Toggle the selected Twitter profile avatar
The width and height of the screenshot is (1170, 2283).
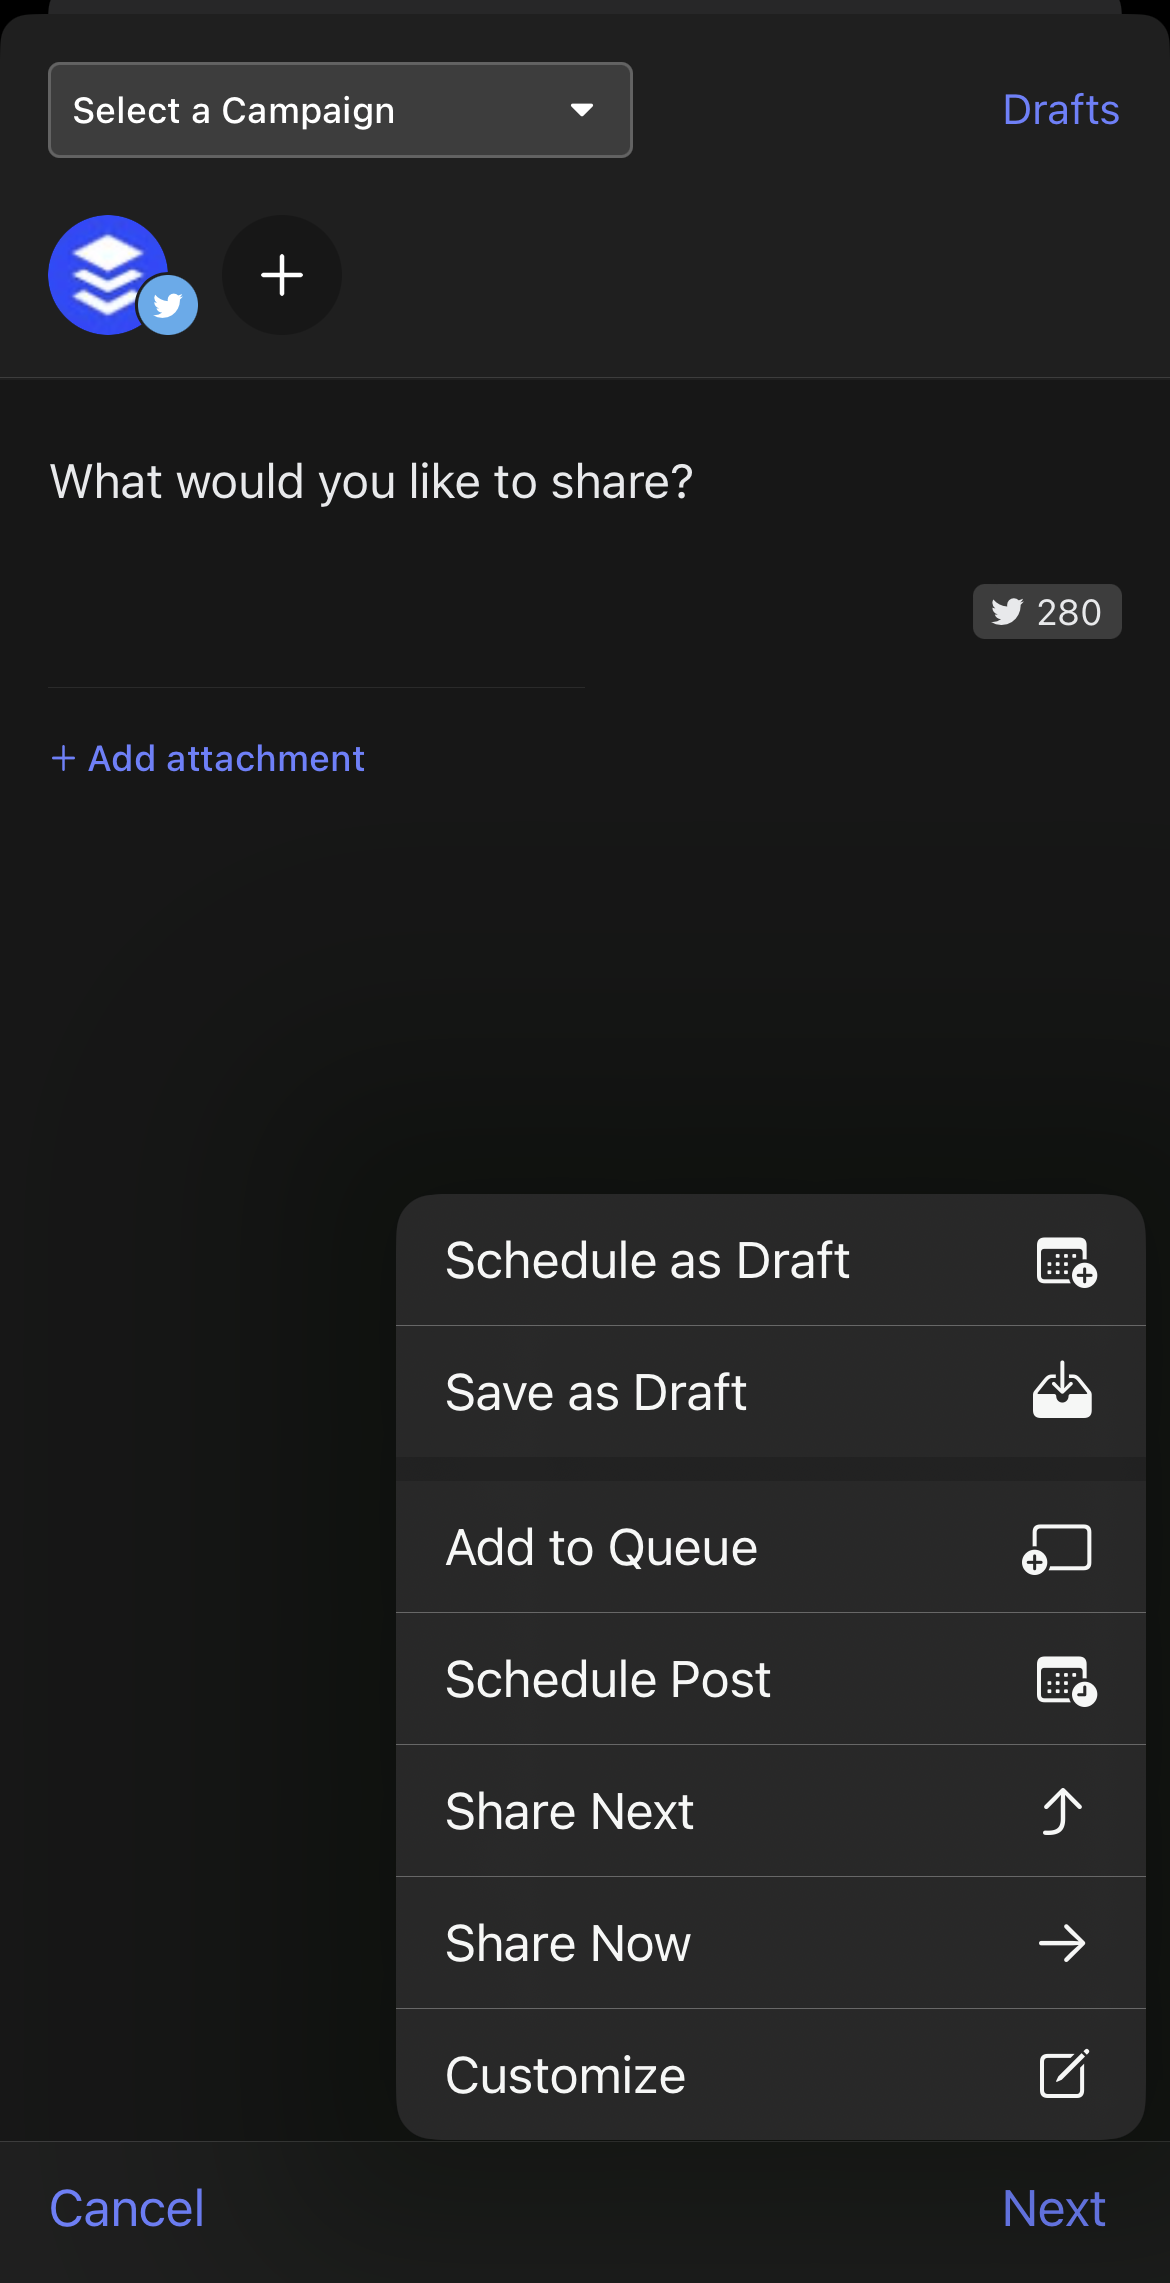tap(110, 275)
